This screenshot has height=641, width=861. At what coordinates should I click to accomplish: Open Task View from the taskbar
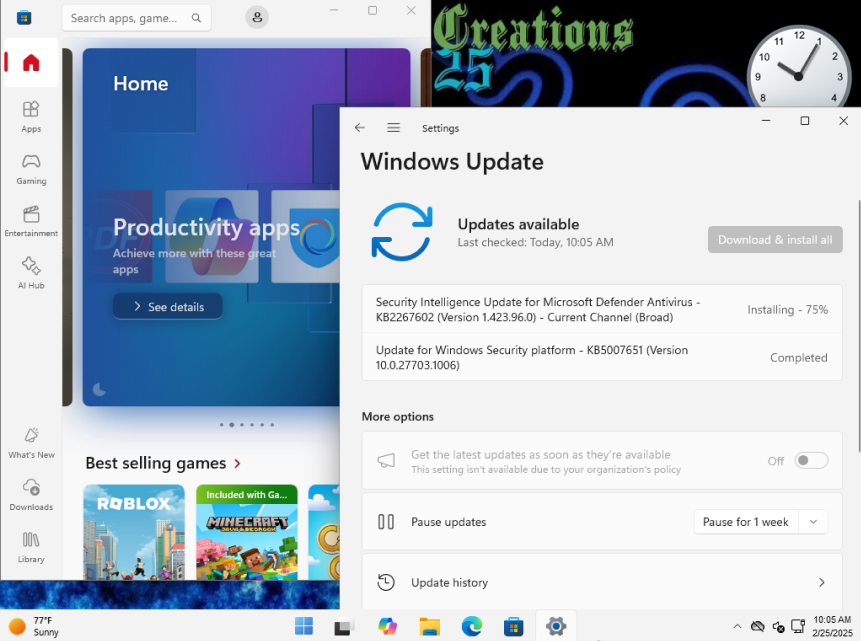(345, 626)
